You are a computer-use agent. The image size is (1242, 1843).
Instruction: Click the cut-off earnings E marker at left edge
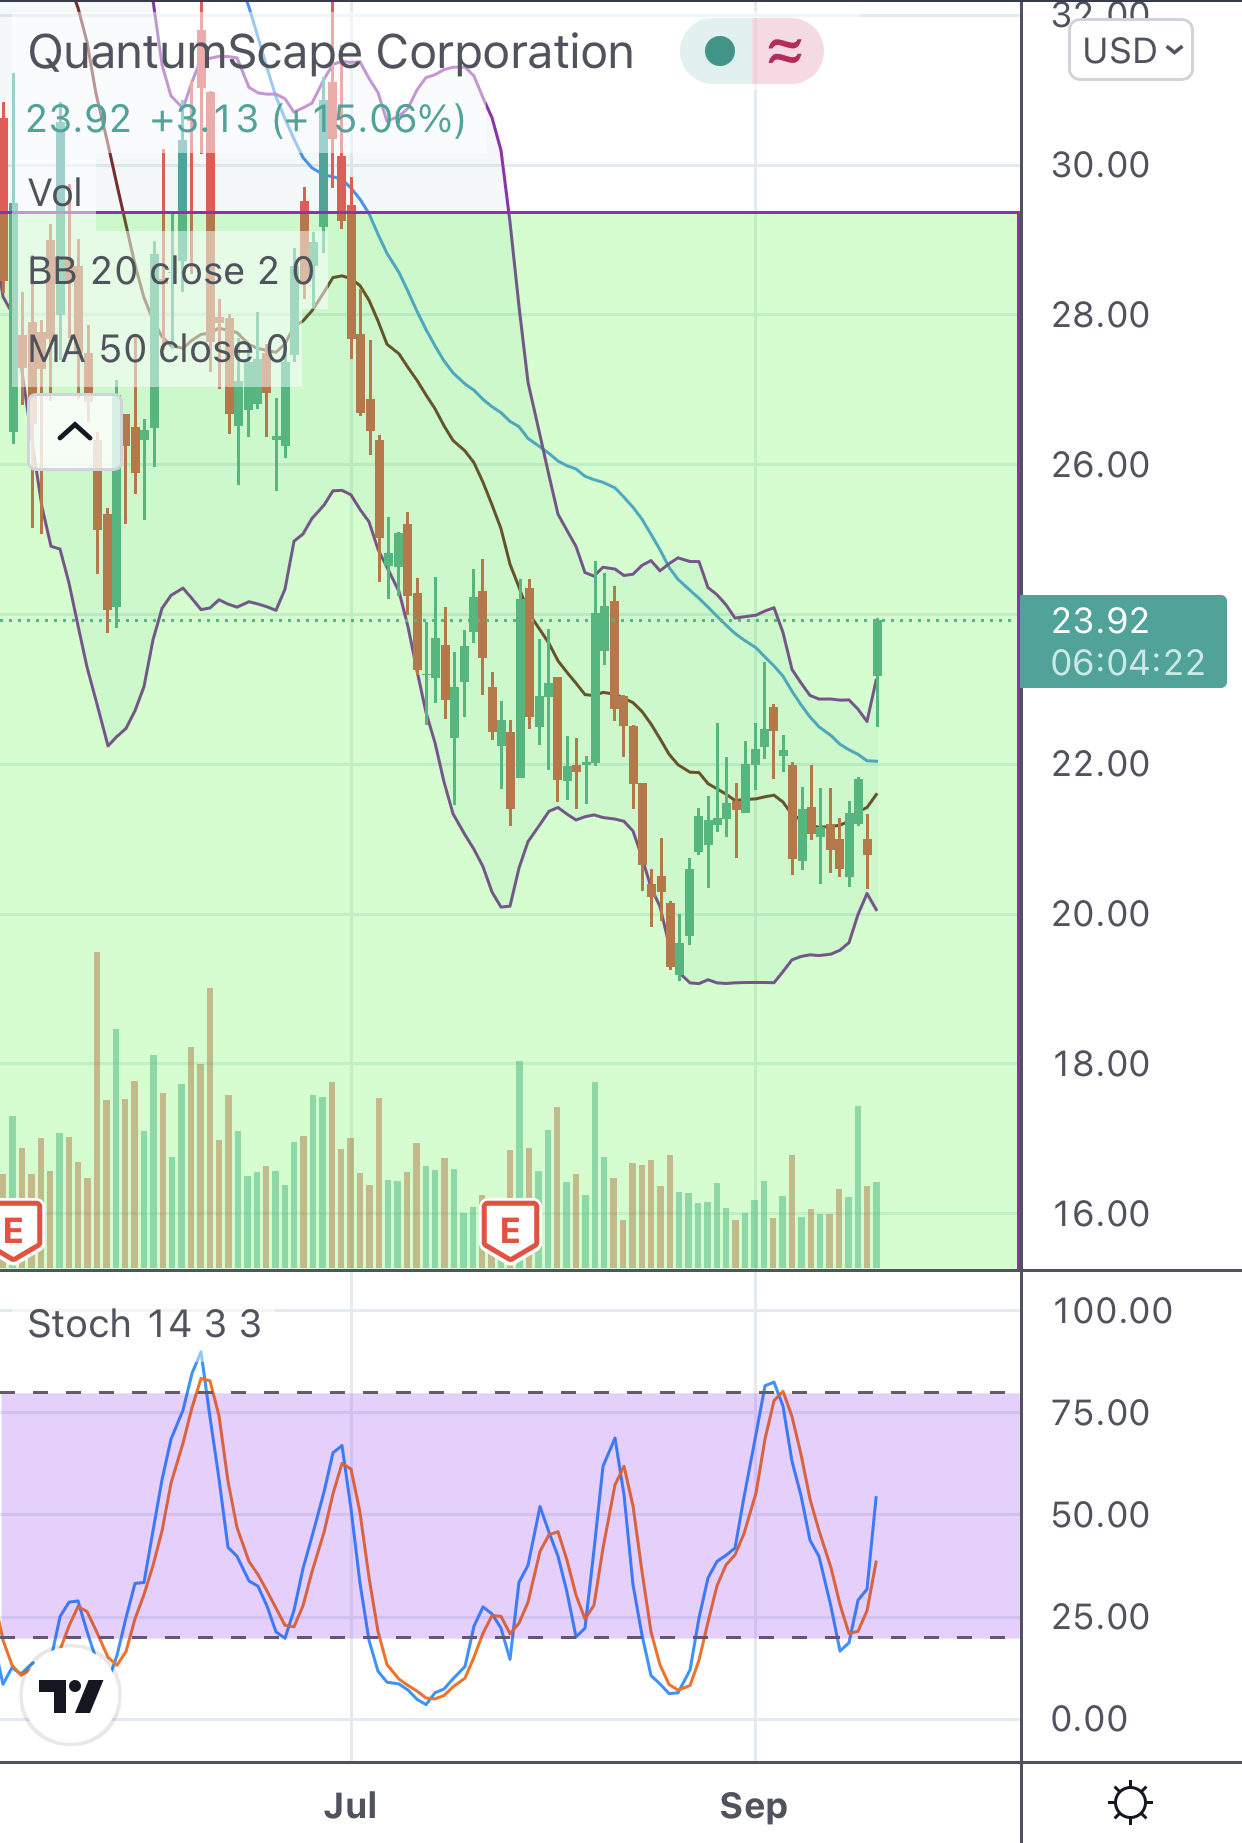pos(17,1230)
